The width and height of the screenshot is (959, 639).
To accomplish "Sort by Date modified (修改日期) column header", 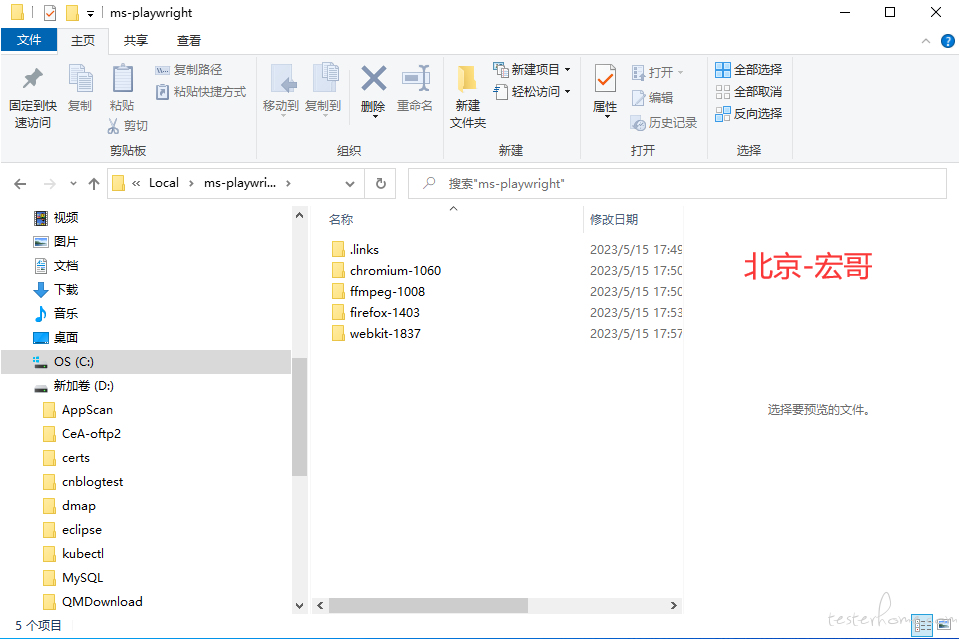I will 614,220.
